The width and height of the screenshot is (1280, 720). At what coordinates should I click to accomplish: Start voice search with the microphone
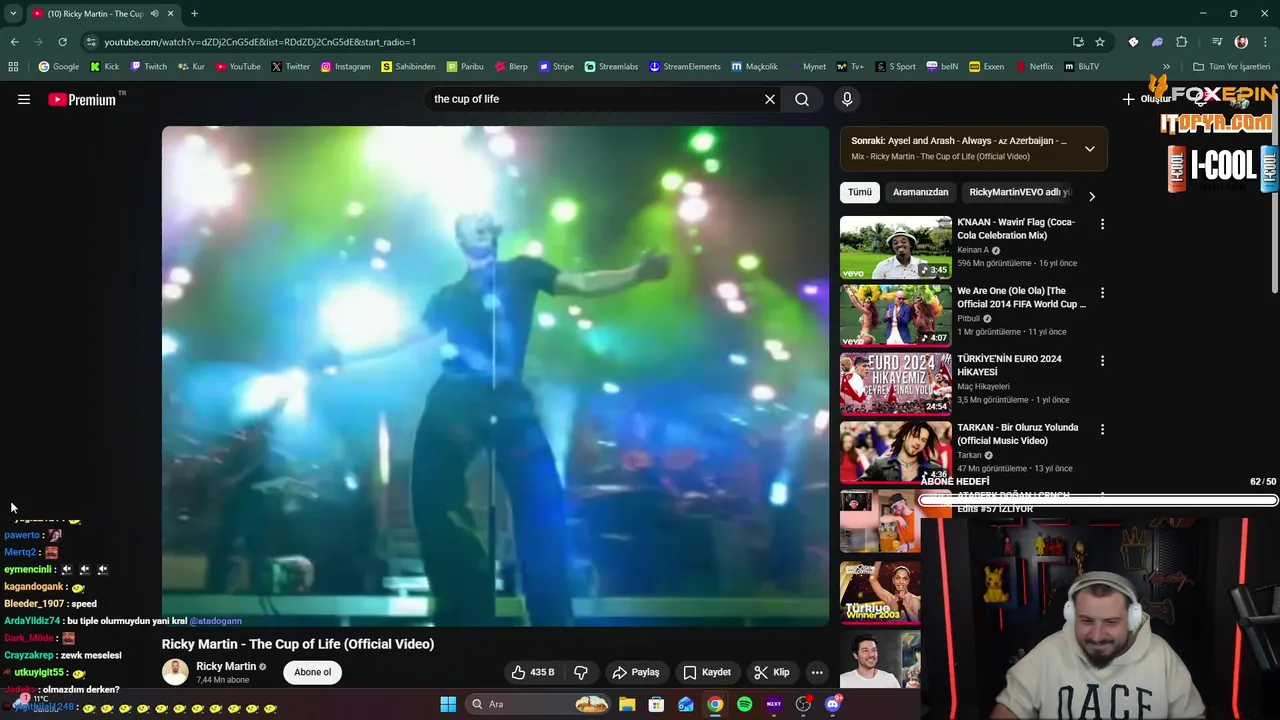tap(847, 99)
